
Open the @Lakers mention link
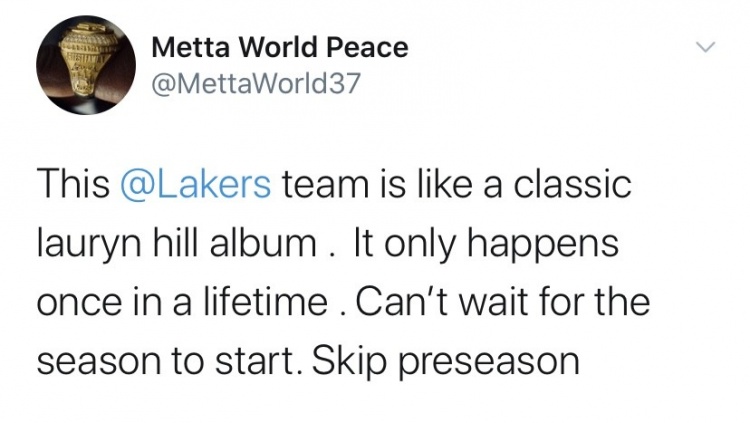pos(194,185)
